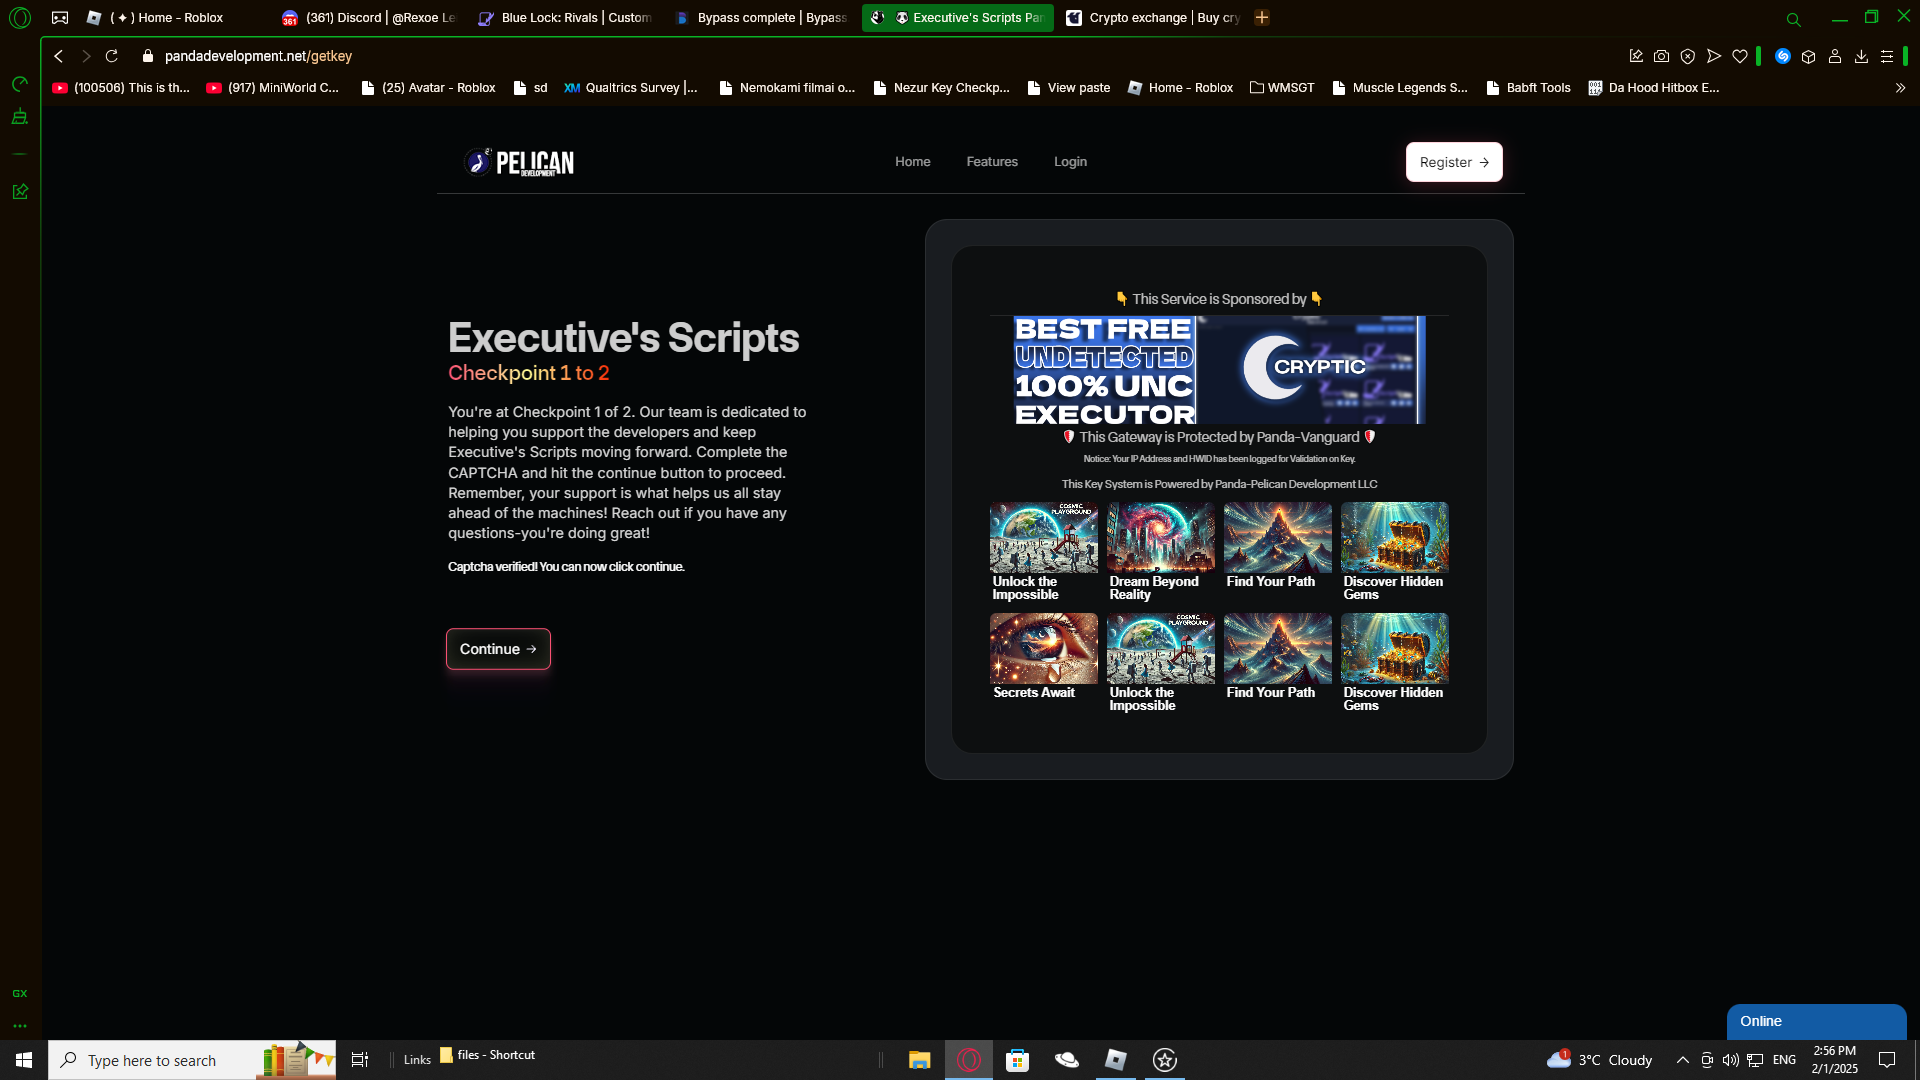The image size is (1920, 1080).
Task: Click the Register button
Action: coord(1453,162)
